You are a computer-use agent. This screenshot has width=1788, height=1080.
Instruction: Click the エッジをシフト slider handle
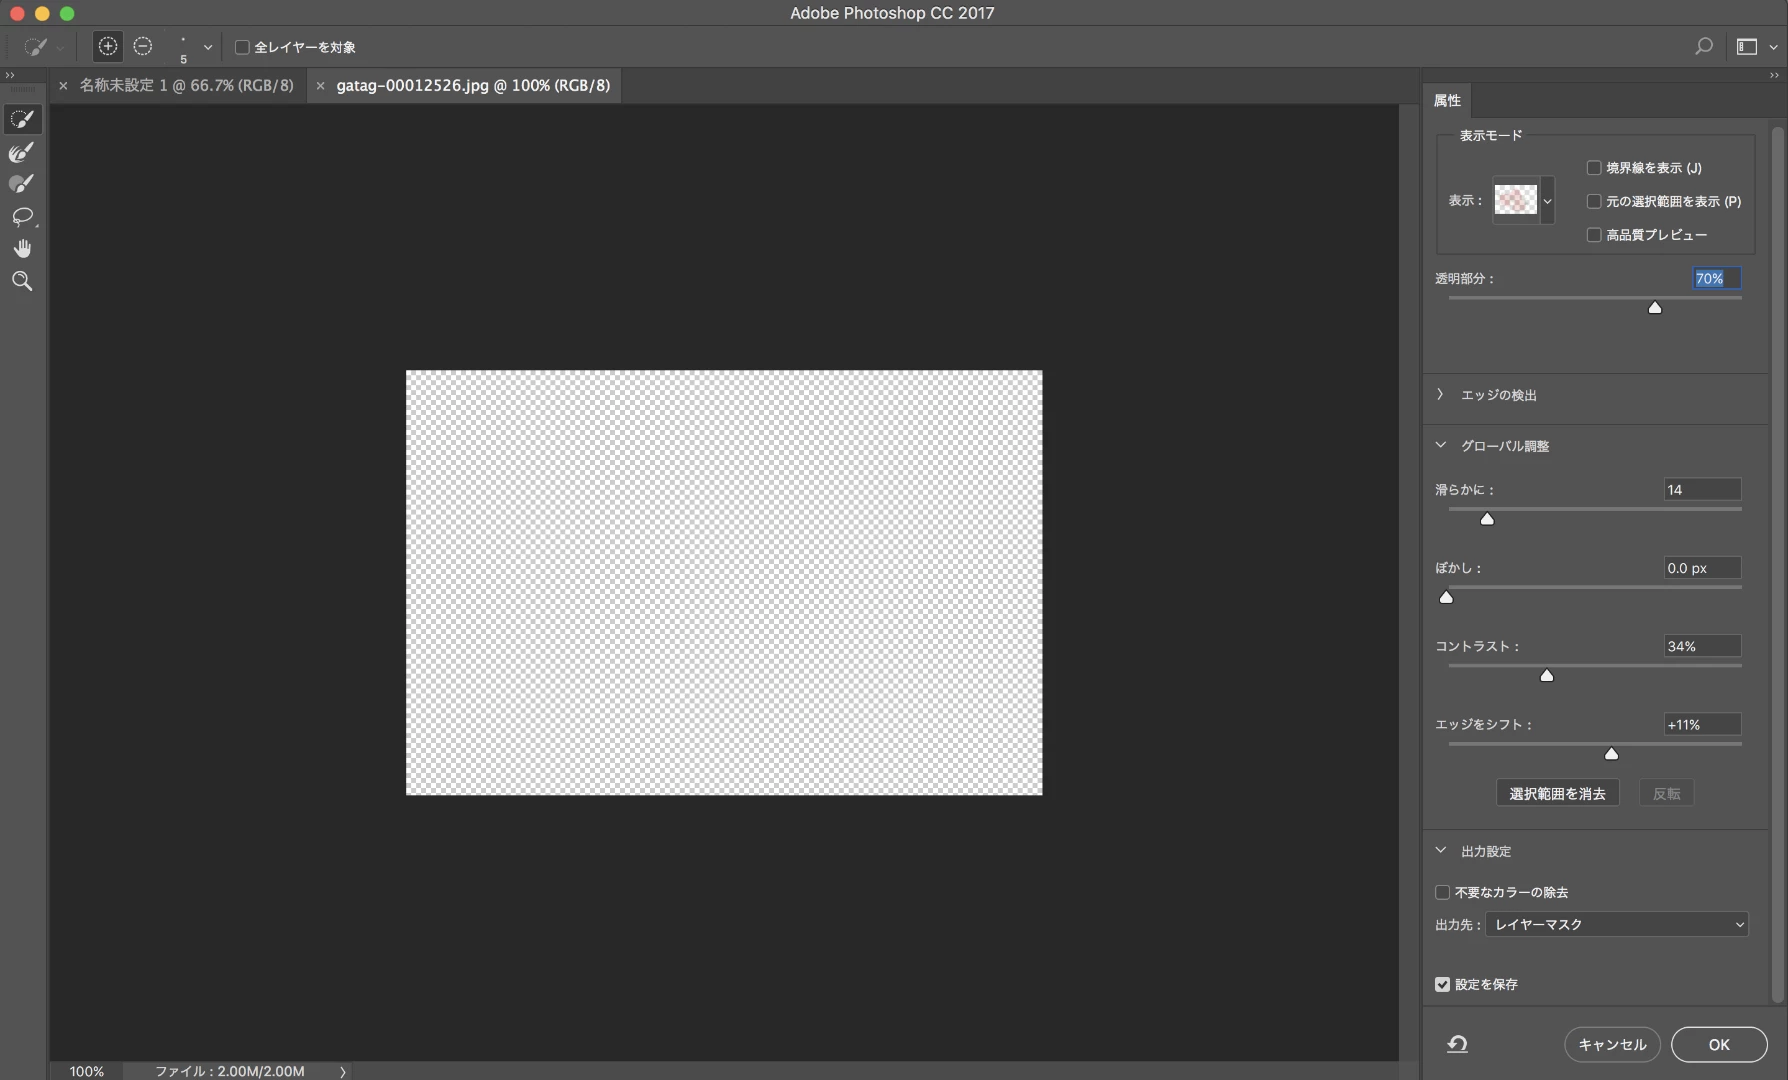tap(1611, 754)
